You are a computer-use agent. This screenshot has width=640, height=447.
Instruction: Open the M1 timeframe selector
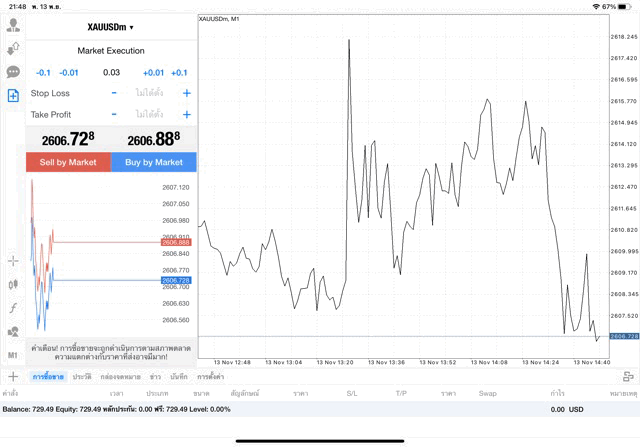coord(13,355)
